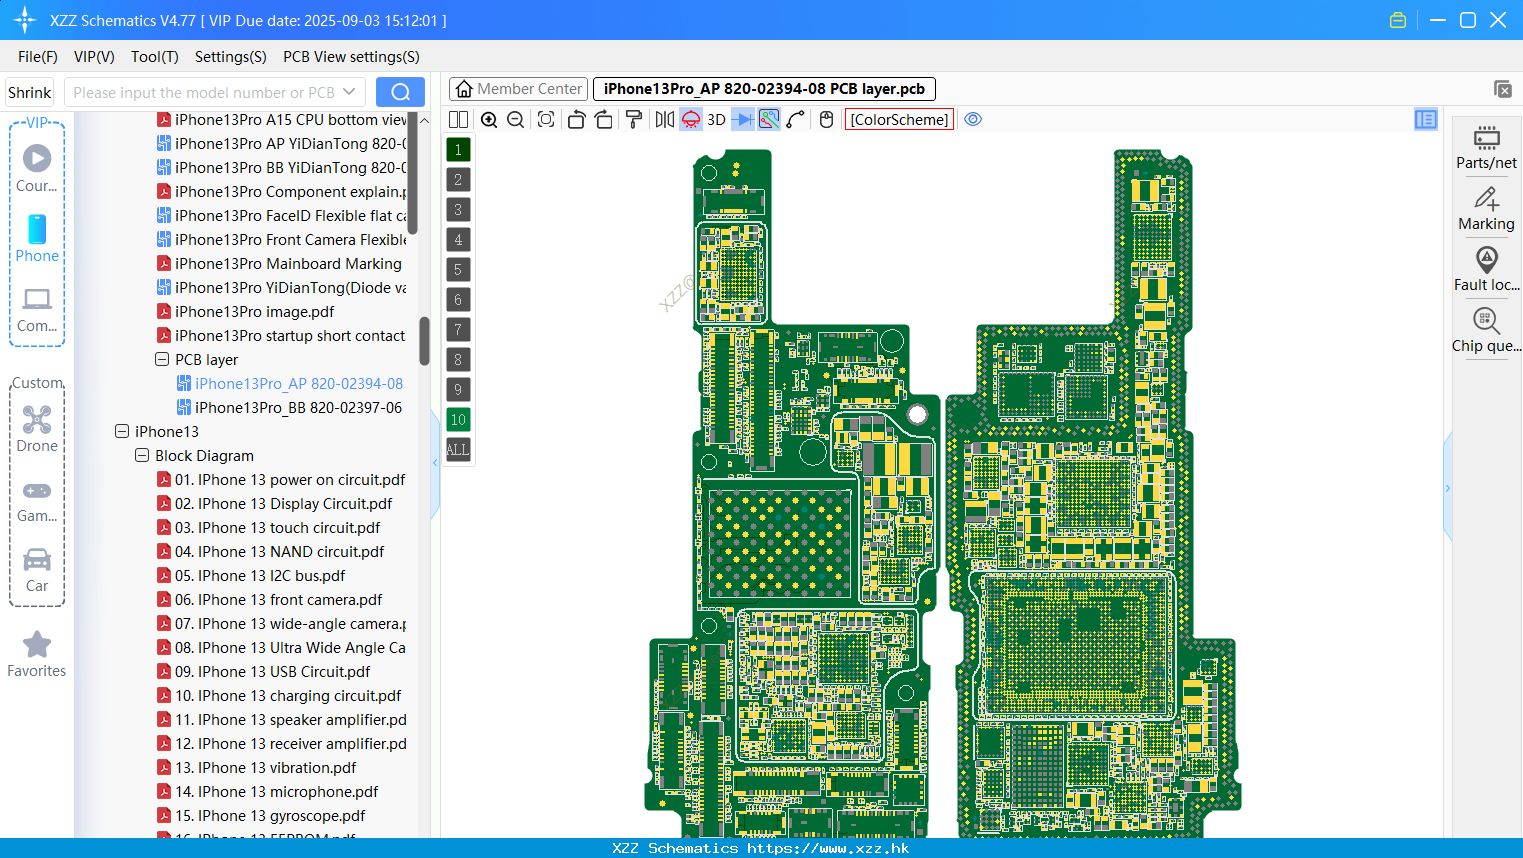Click the detach window icon below the title bar
Screen dimensions: 1523x858
pos(1503,89)
